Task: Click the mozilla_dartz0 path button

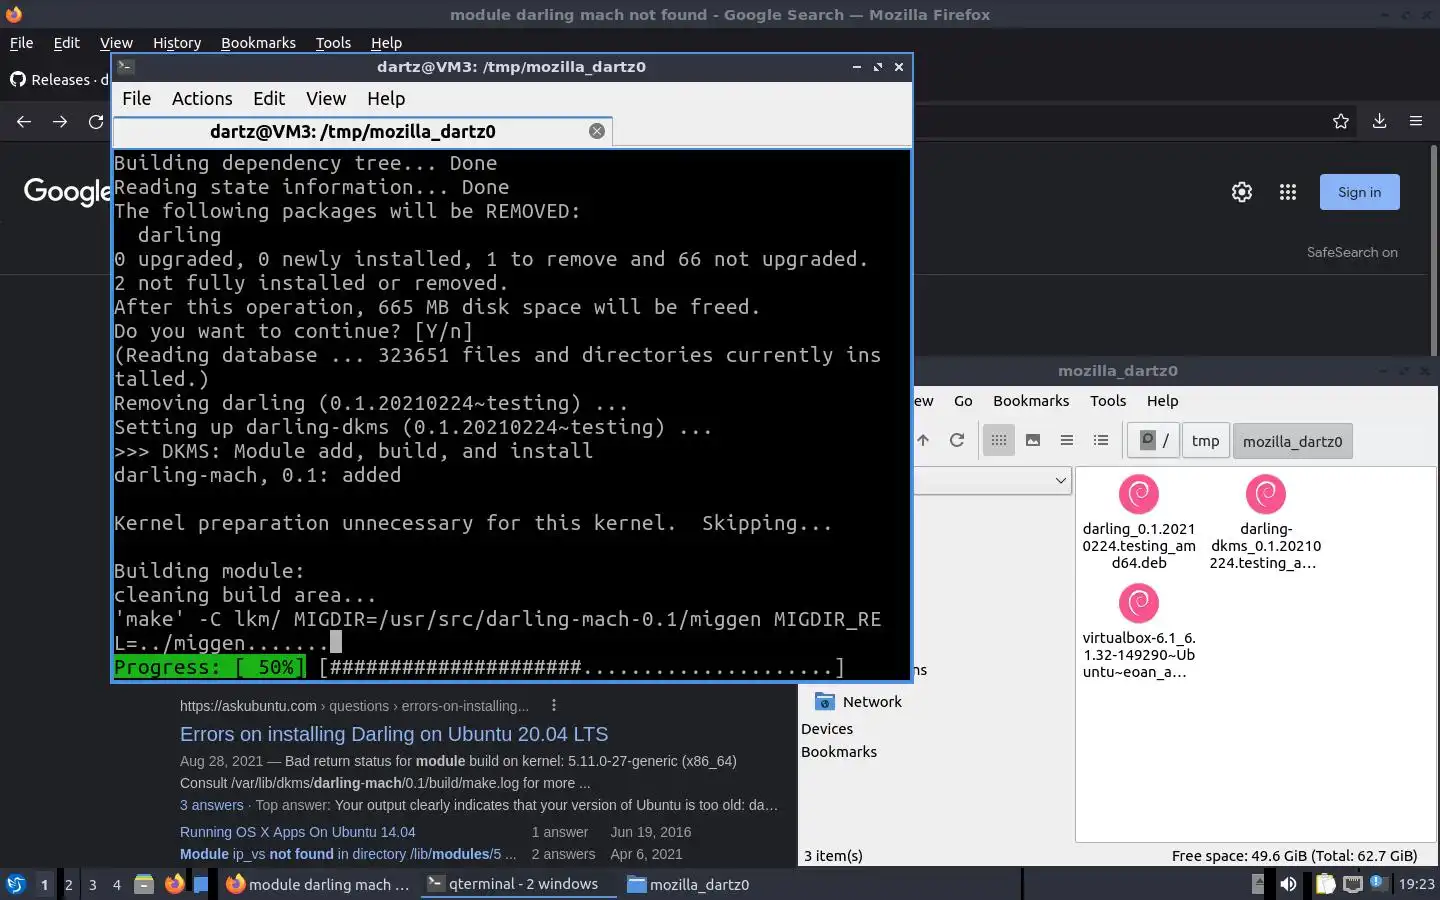Action: pyautogui.click(x=1292, y=441)
